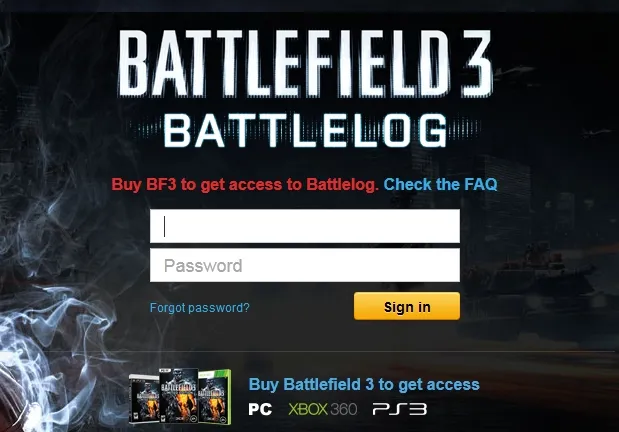Click the ESRB rating on PS3 box
619x432 pixels.
click(x=136, y=416)
